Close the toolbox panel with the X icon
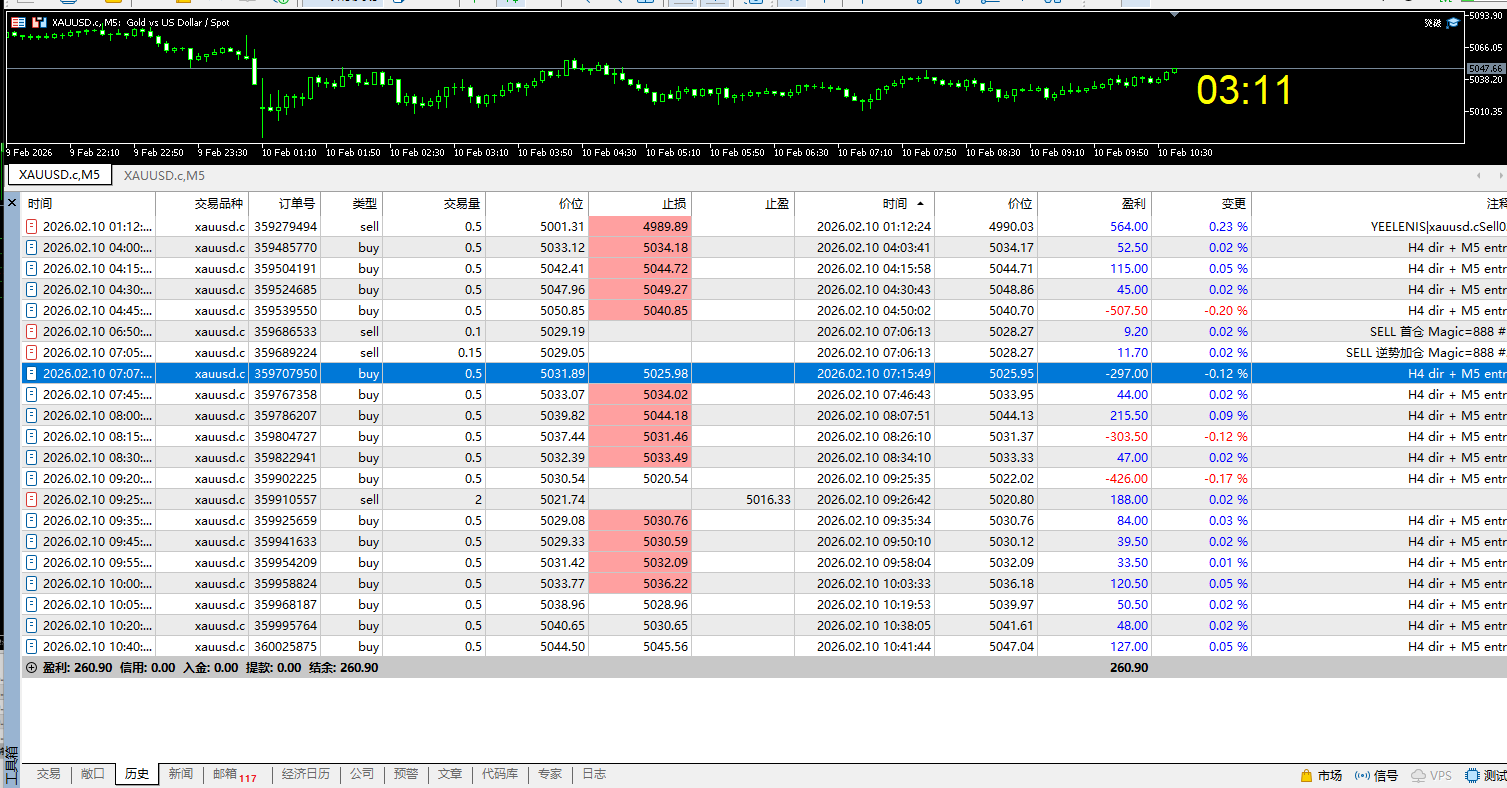 pos(12,203)
